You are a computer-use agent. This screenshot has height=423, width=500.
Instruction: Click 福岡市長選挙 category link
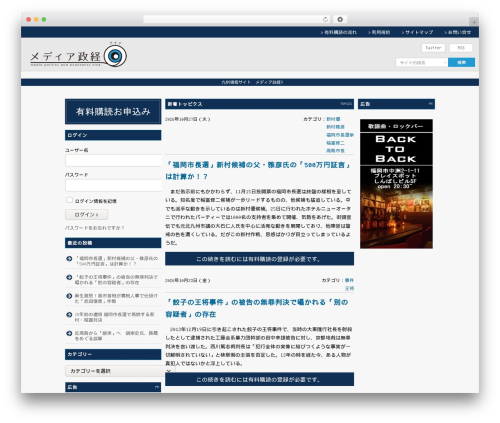coord(340,135)
